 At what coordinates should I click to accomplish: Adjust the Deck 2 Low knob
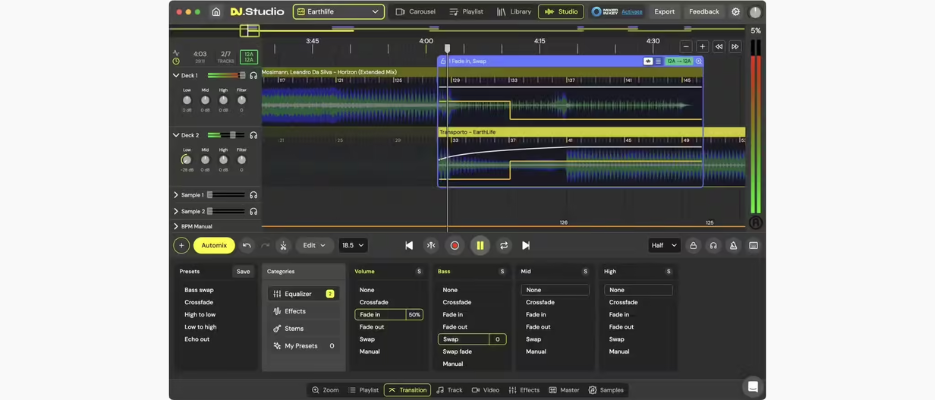[187, 160]
